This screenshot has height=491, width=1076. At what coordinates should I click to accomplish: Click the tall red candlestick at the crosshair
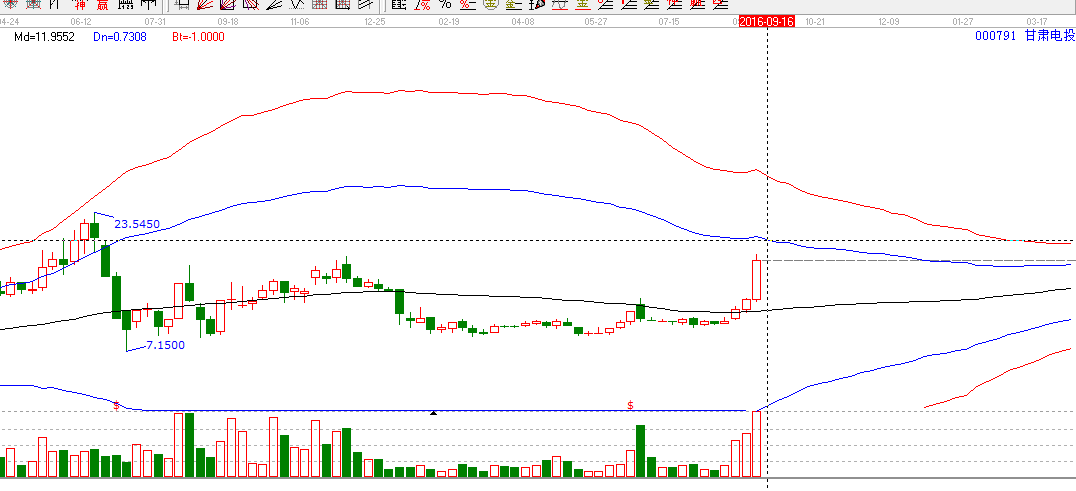757,280
